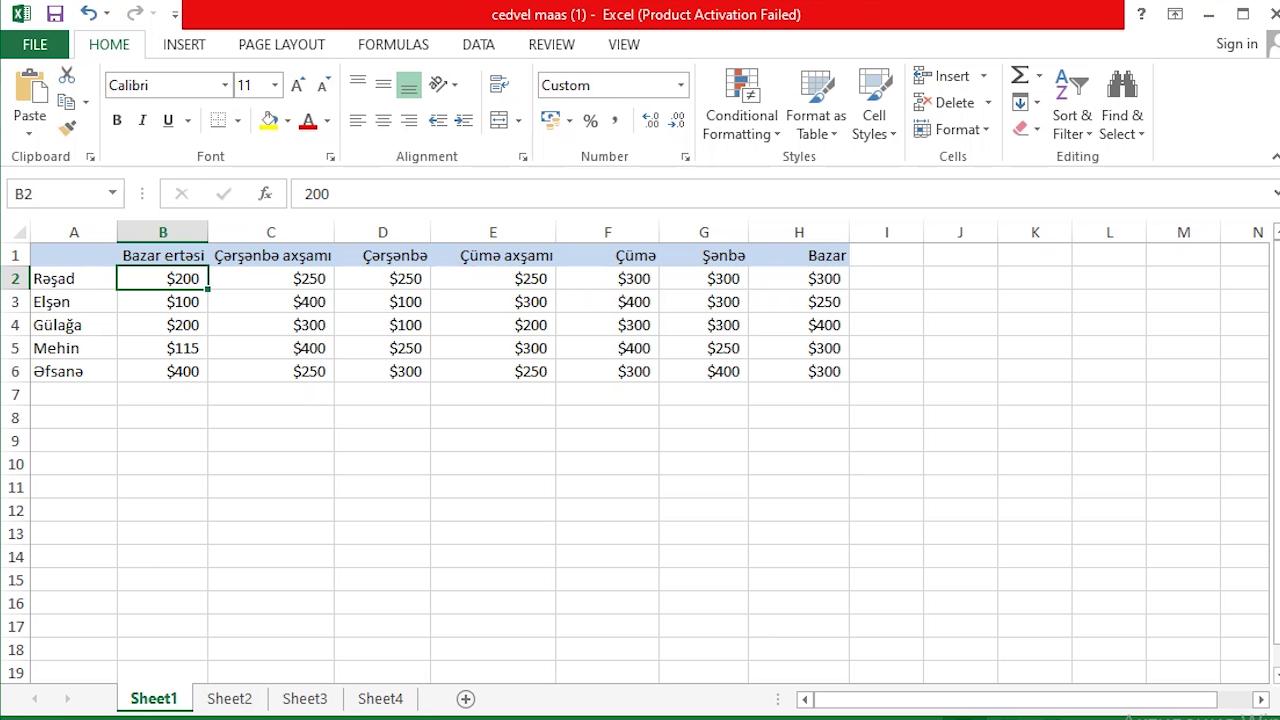
Task: Open the Alignment dialog launcher
Action: [523, 157]
